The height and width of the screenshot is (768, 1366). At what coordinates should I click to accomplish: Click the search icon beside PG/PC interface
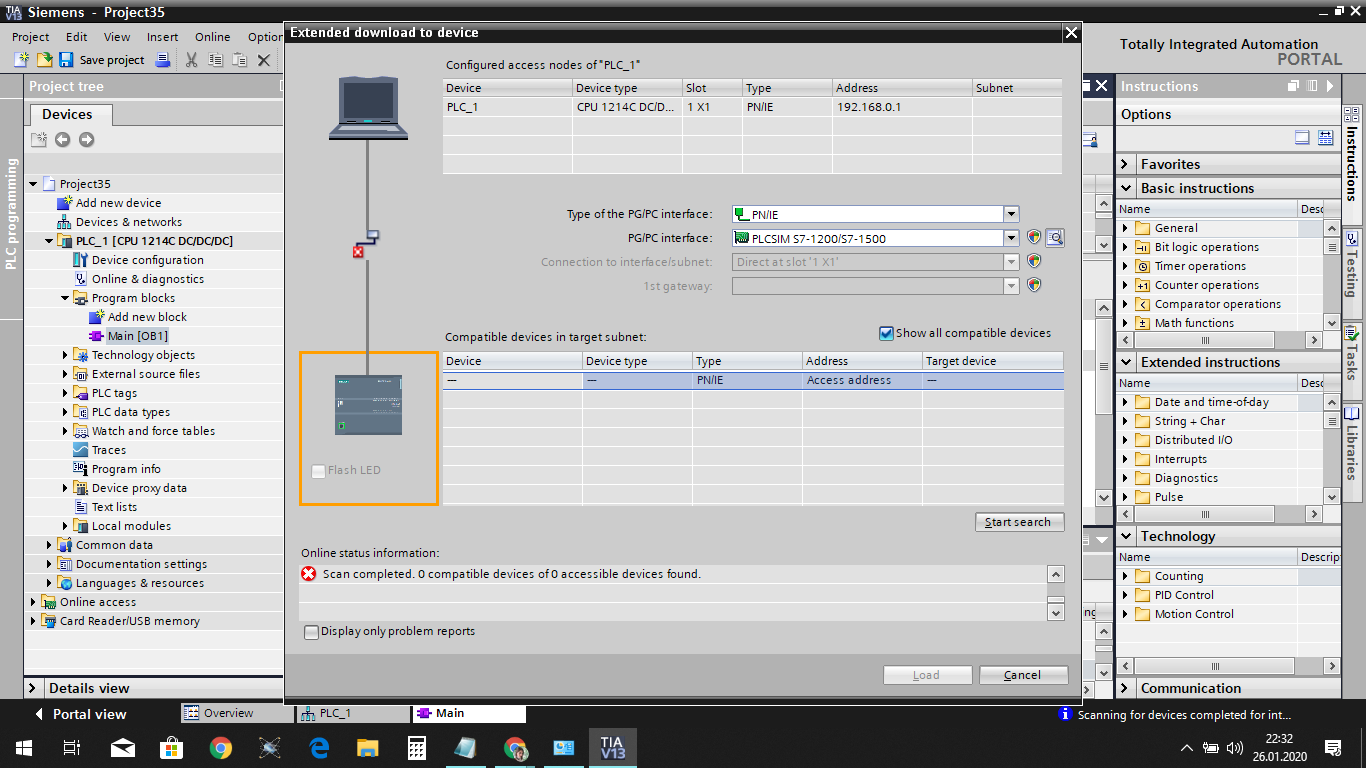click(x=1054, y=238)
